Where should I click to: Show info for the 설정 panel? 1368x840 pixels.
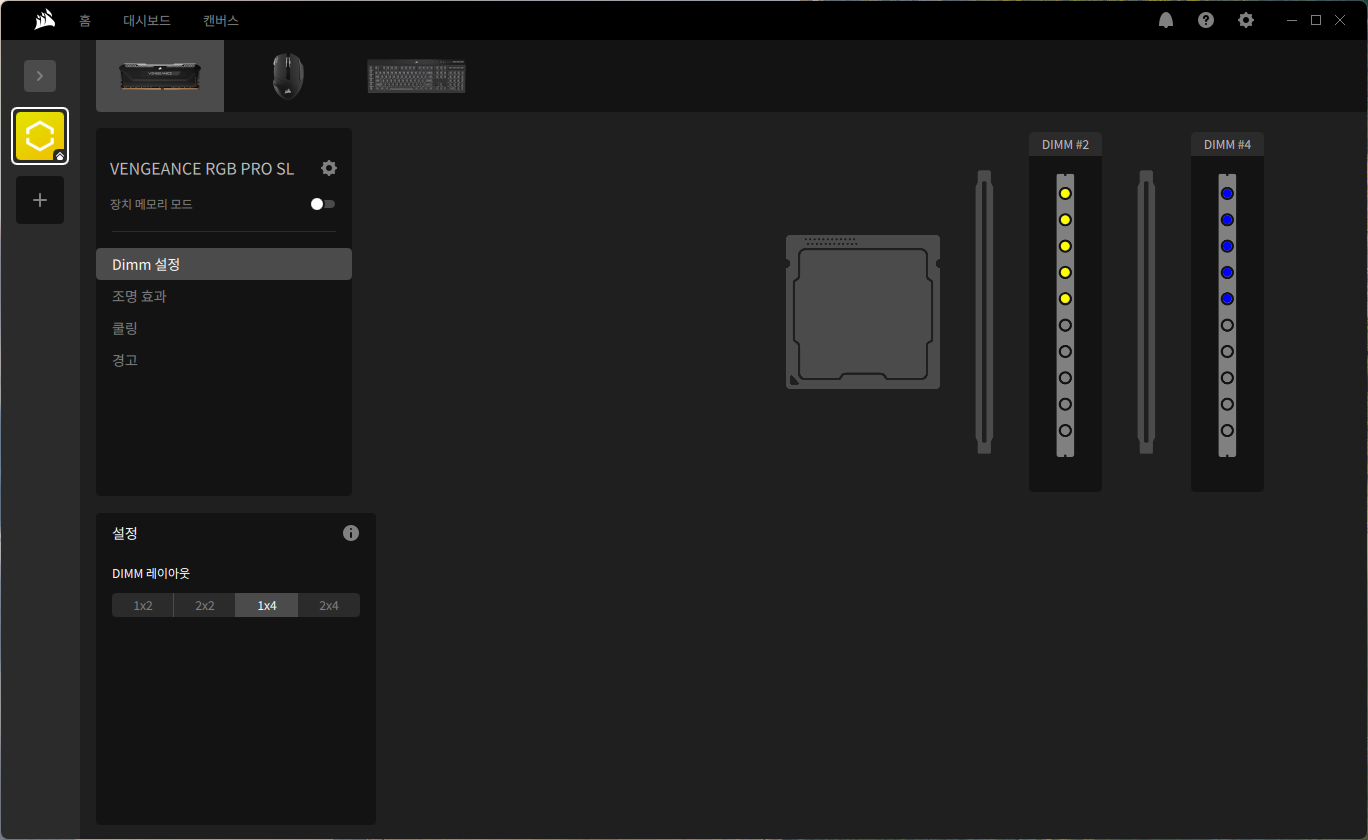(351, 533)
